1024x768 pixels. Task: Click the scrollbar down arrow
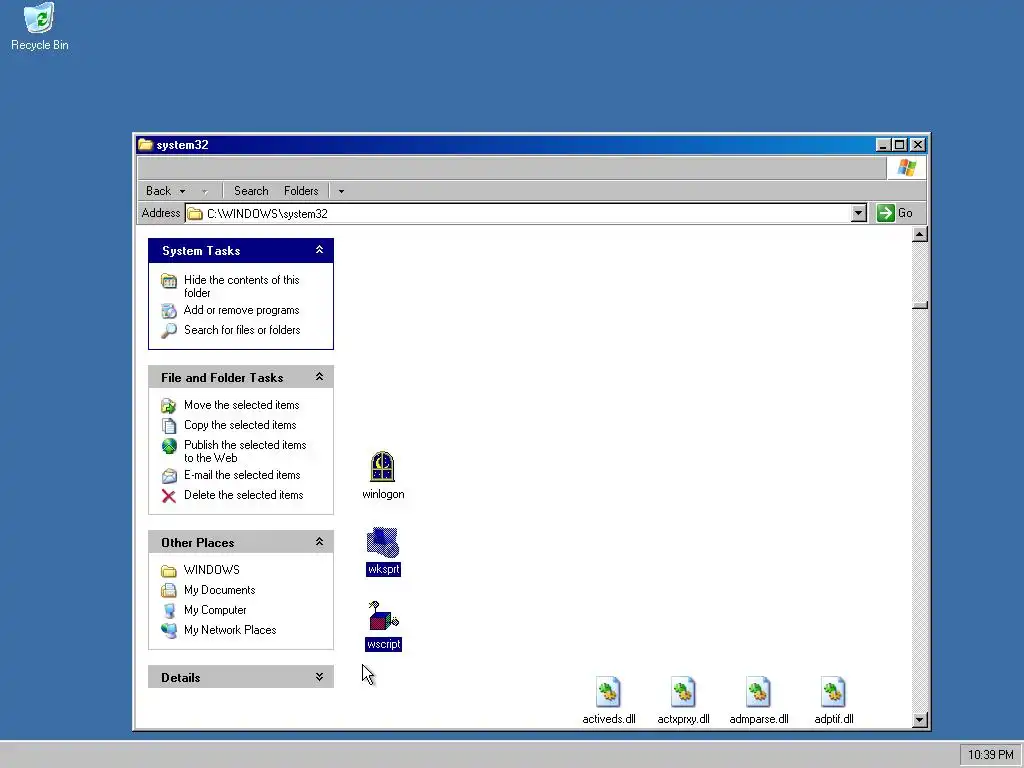[x=920, y=720]
